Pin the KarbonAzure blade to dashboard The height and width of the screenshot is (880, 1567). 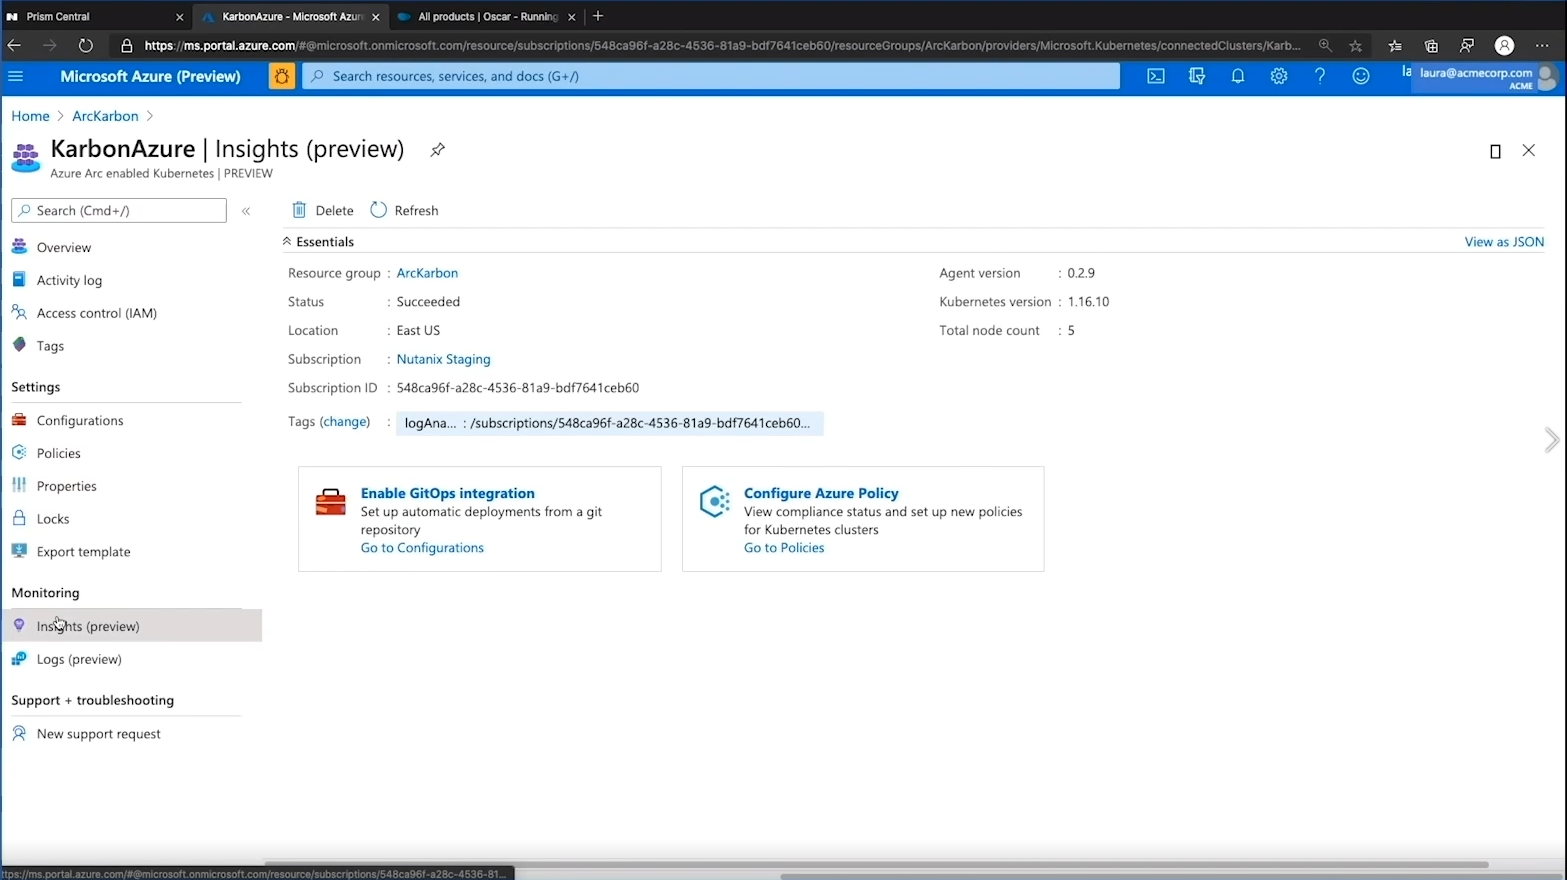click(437, 150)
